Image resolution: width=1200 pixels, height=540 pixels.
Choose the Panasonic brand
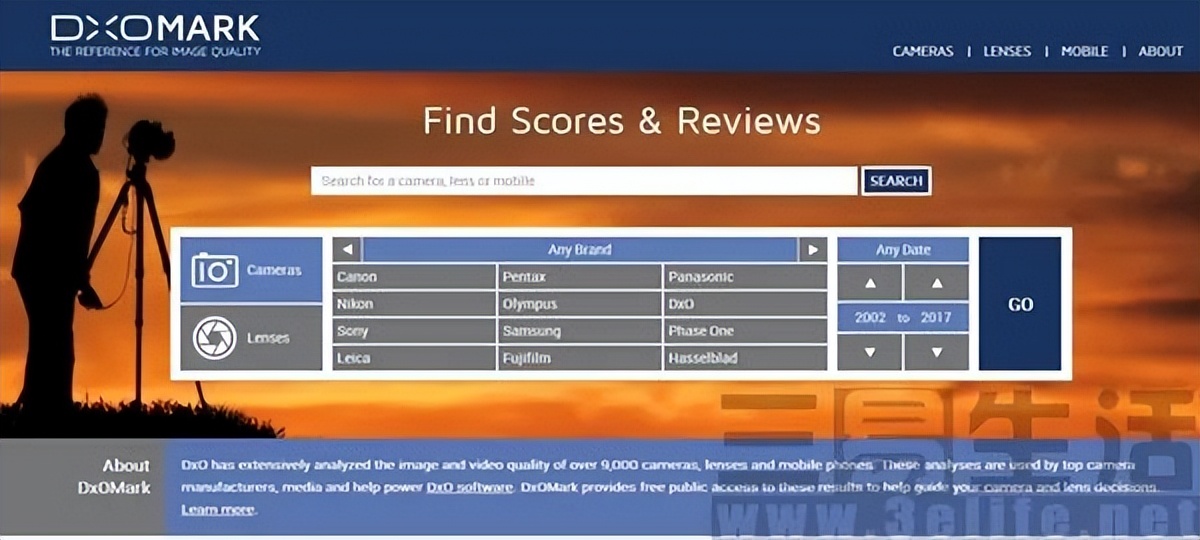click(x=745, y=277)
